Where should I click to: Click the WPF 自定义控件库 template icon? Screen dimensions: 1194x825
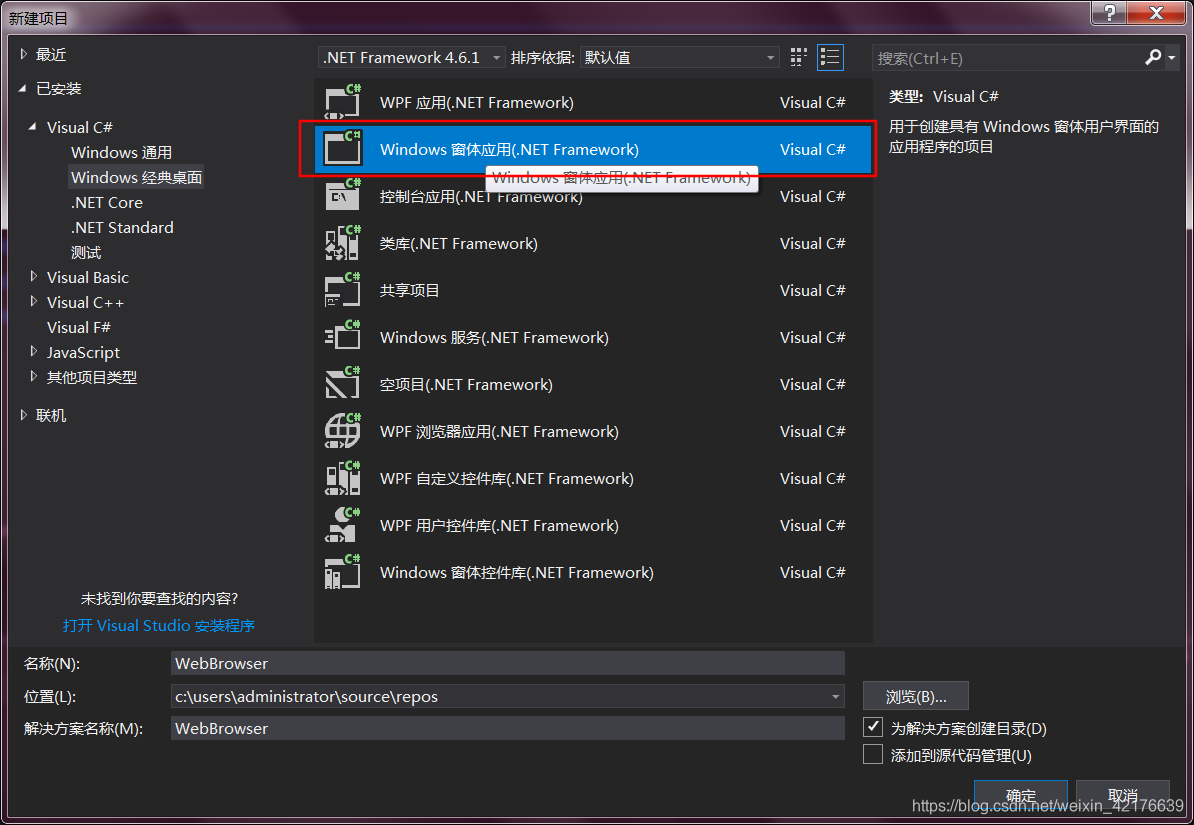343,478
